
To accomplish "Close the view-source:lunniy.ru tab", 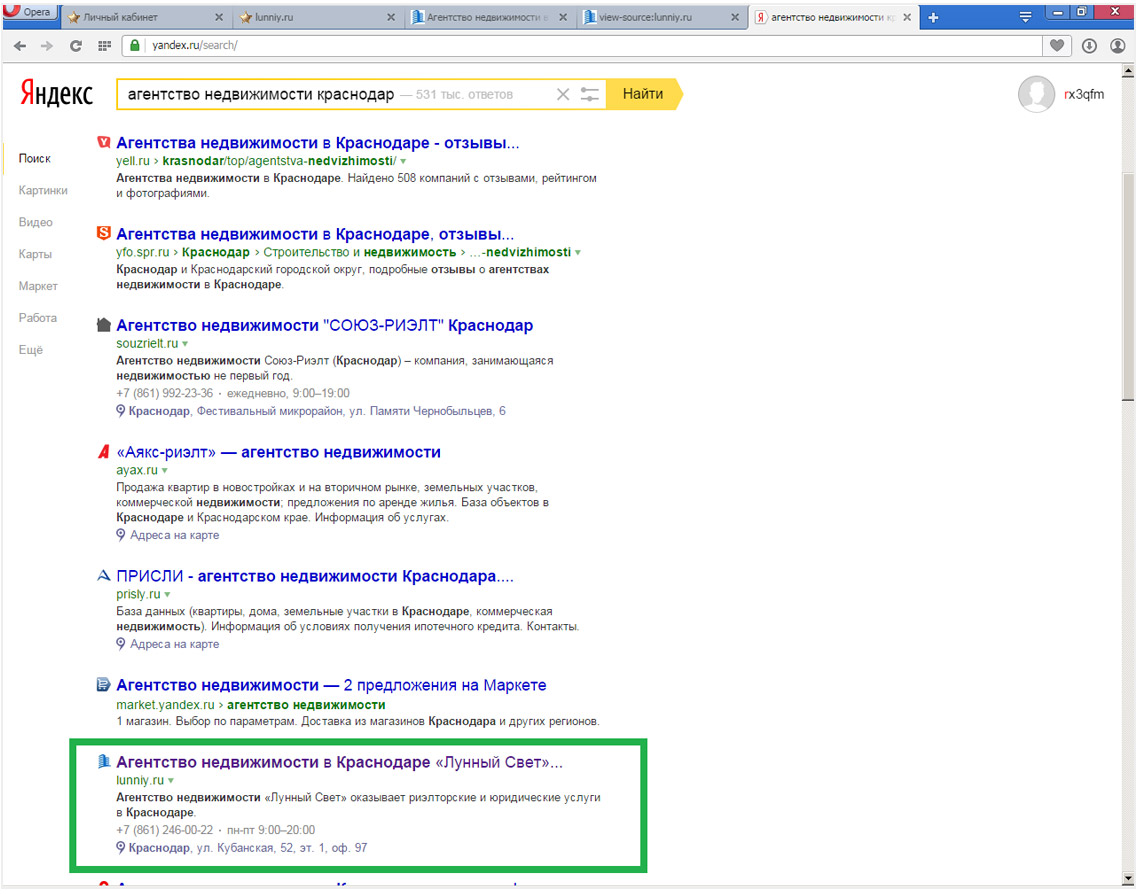I will coord(734,17).
